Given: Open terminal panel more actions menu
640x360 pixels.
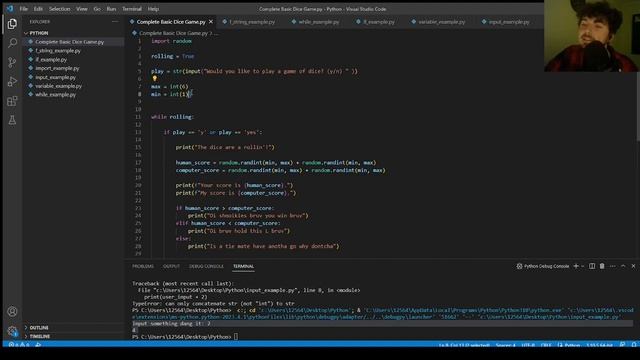Looking at the screenshot, I should [x=613, y=266].
